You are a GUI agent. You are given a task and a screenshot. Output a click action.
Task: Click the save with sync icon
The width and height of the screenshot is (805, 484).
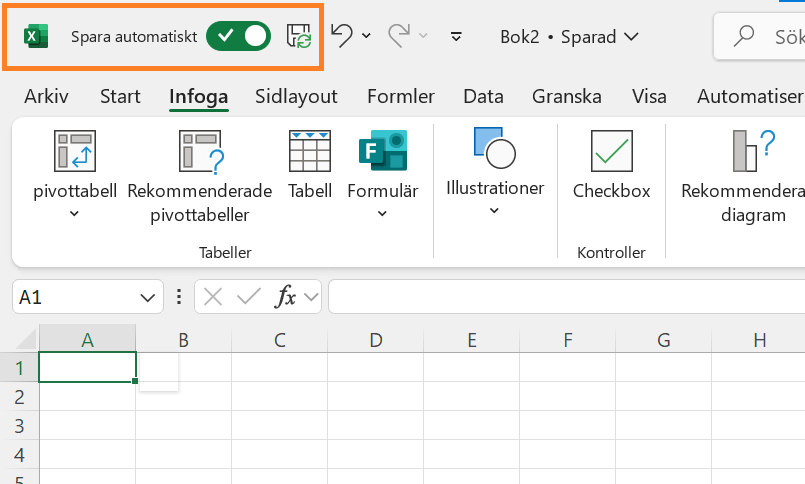click(299, 36)
